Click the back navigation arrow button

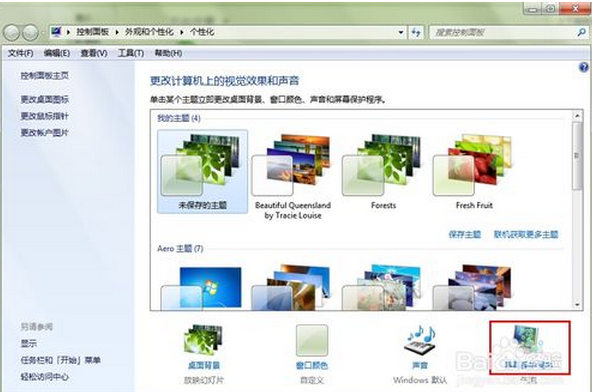(x=11, y=32)
